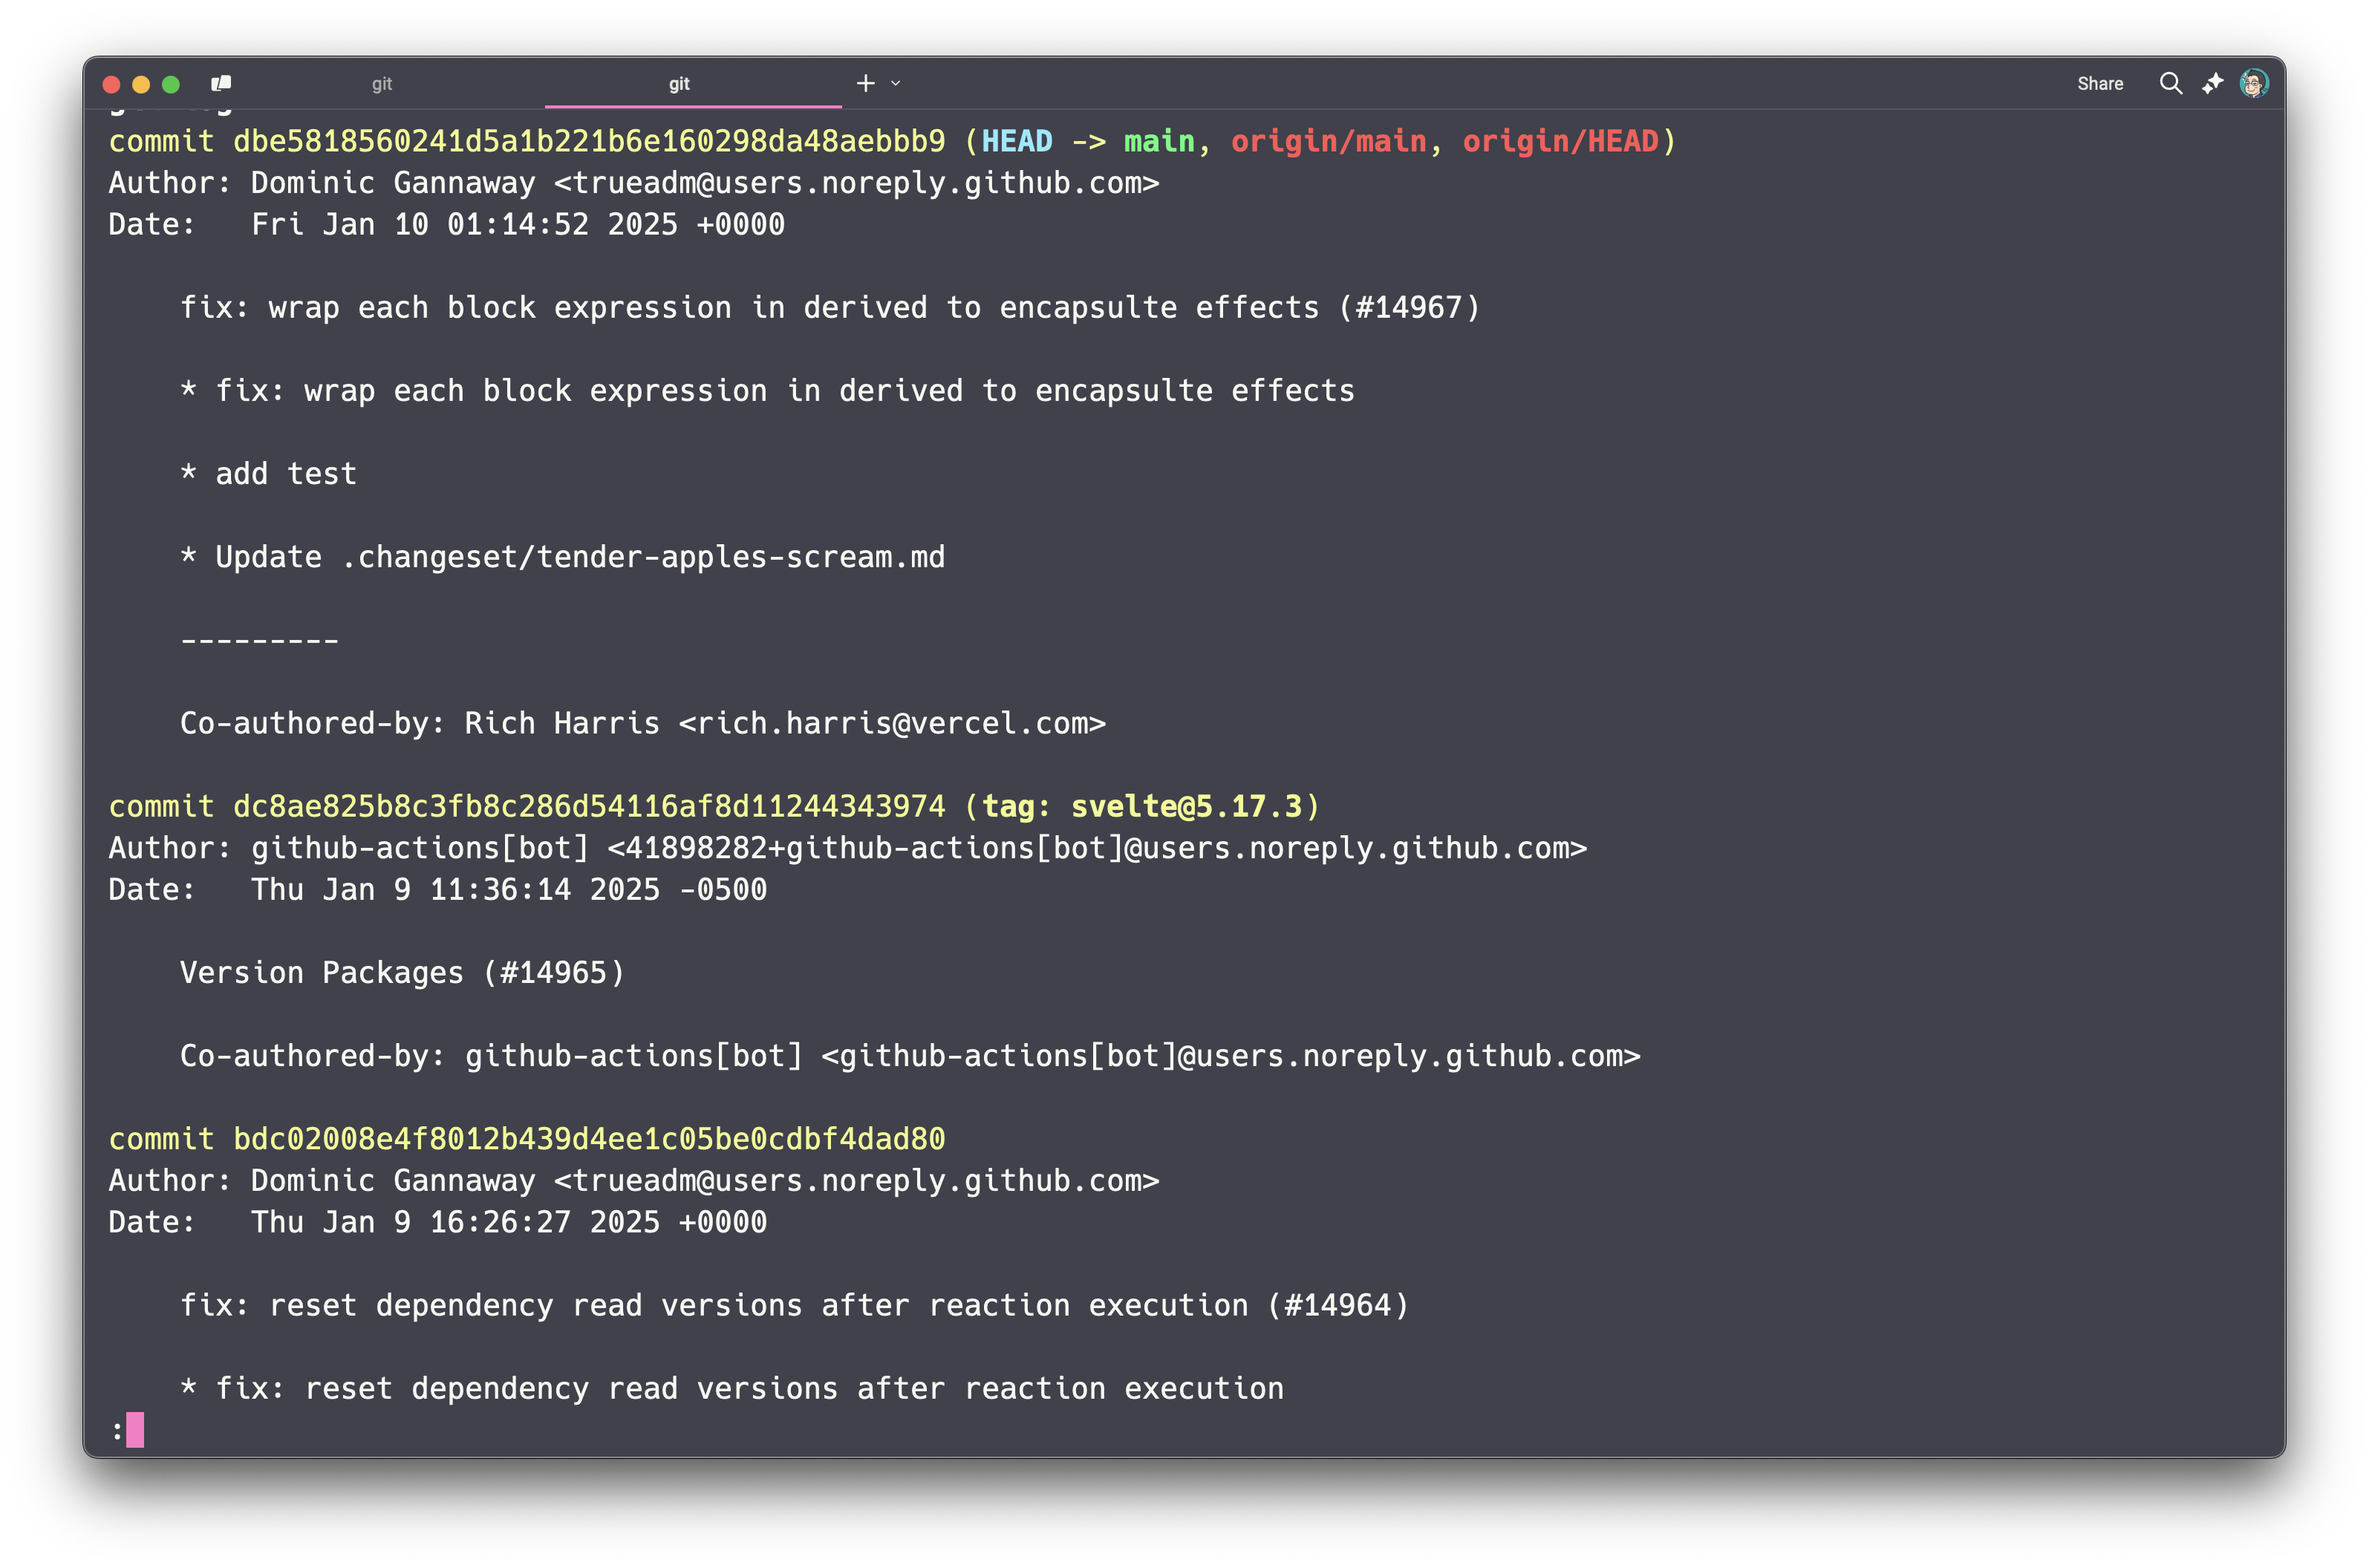Select the active git tab

(679, 84)
